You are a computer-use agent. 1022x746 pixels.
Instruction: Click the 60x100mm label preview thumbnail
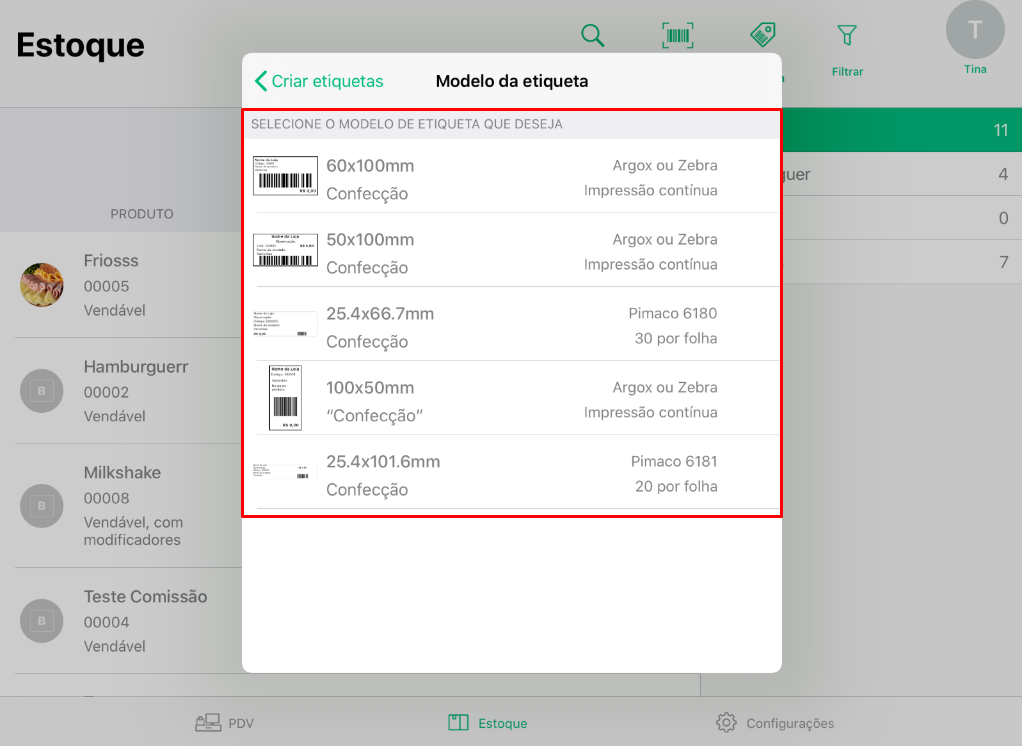[x=285, y=176]
